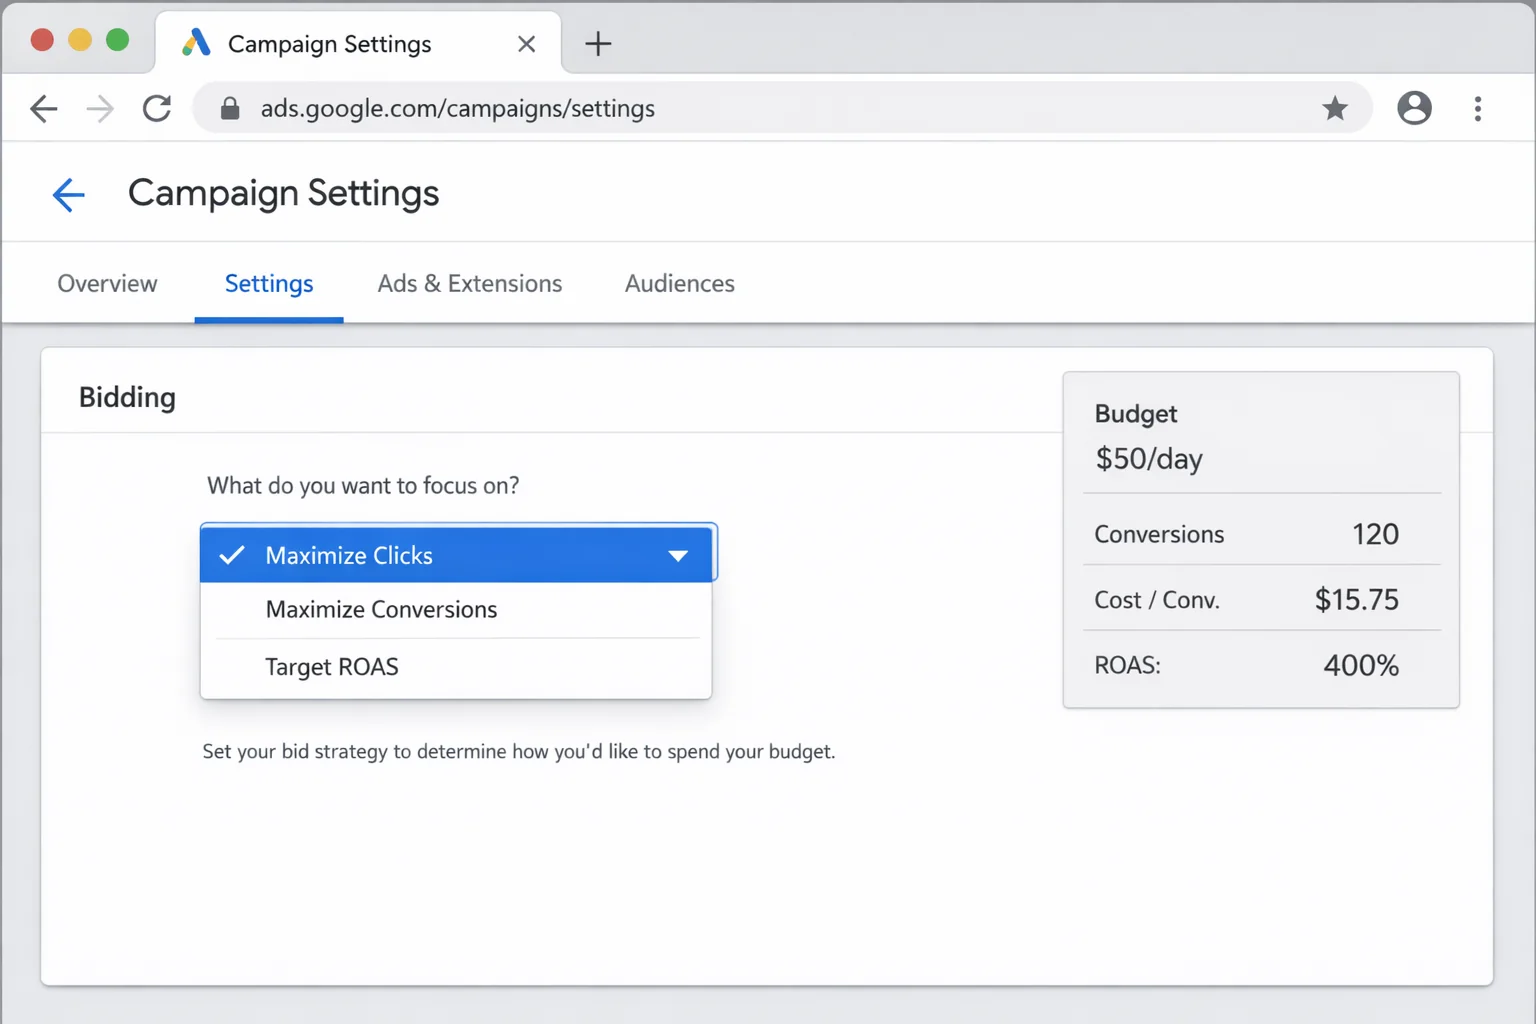Click the padlock icon in address bar
This screenshot has width=1536, height=1024.
229,108
